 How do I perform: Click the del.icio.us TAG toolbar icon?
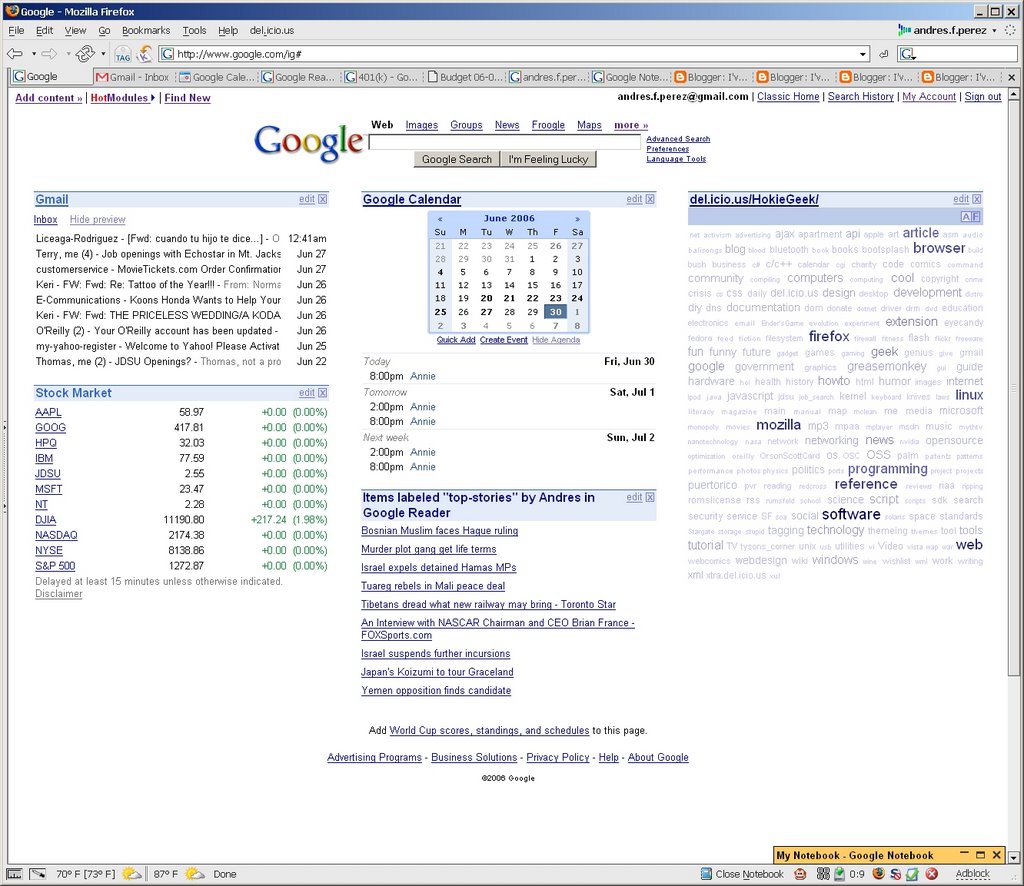[123, 54]
